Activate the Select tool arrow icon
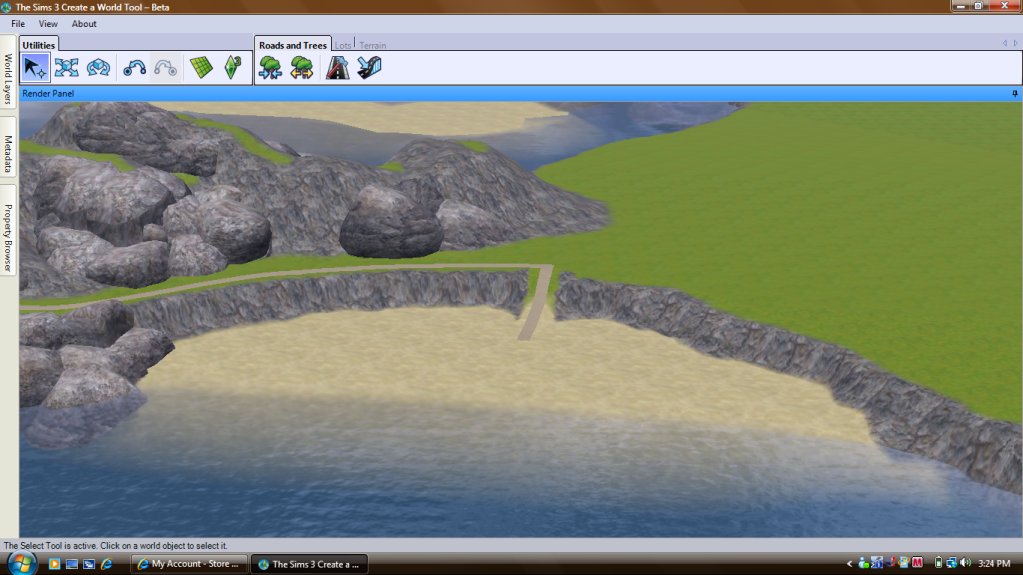Screen dimensions: 1023x575 [35, 68]
